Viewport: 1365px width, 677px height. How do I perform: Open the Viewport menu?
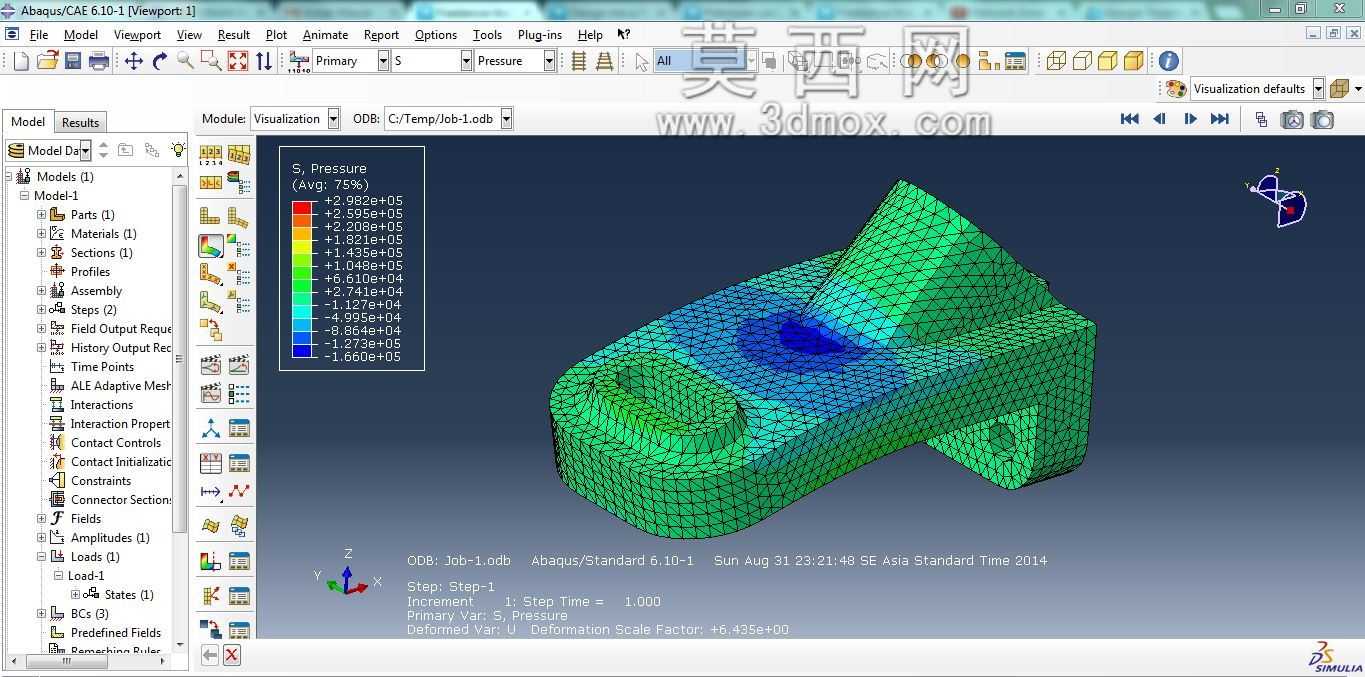tap(137, 35)
